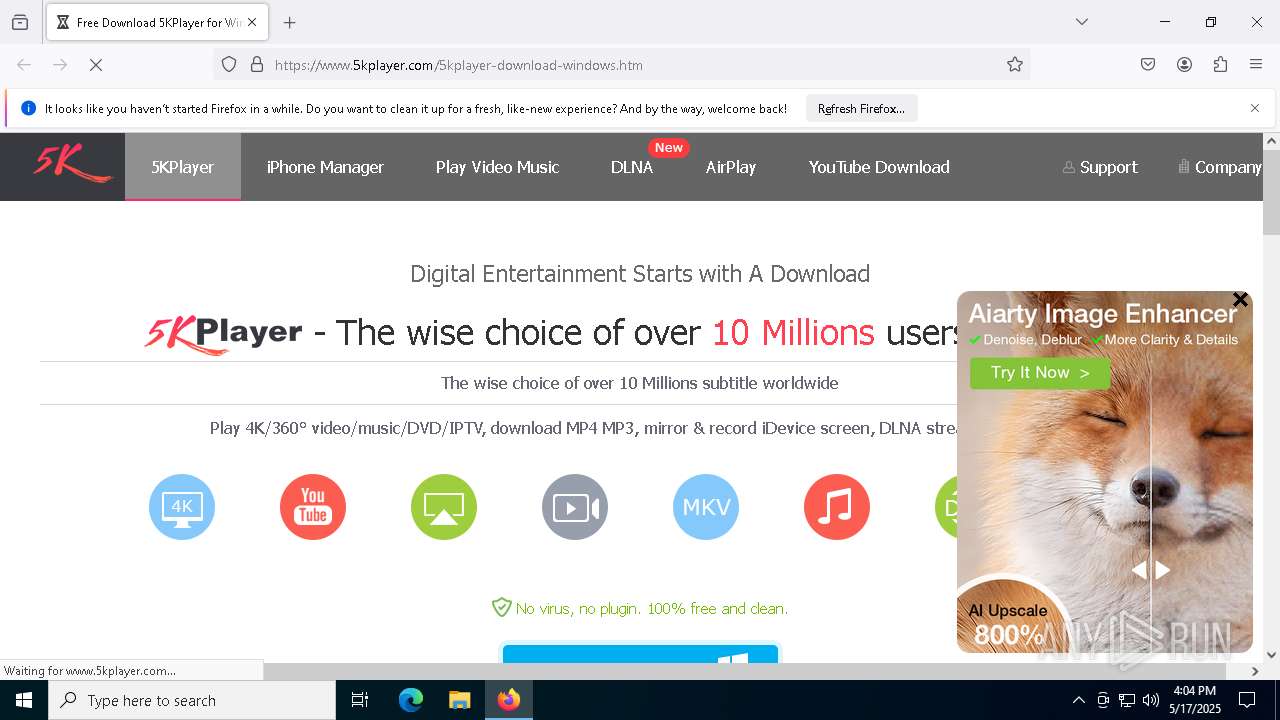1280x720 pixels.
Task: Expand the list all tabs dropdown
Action: point(1082,22)
